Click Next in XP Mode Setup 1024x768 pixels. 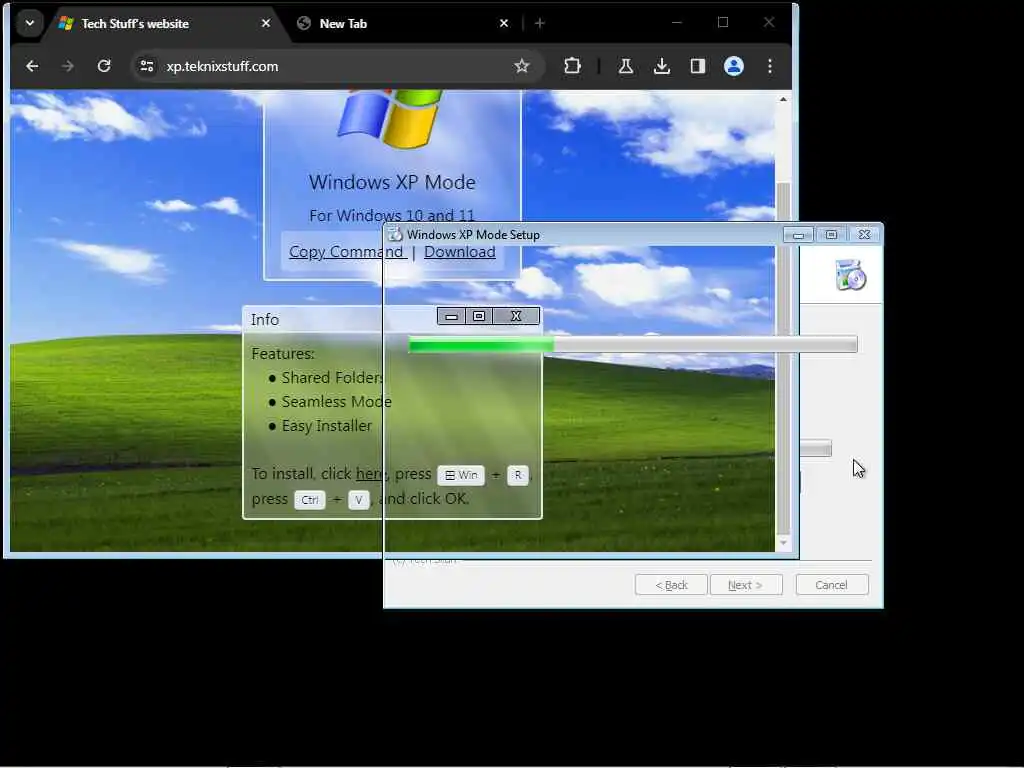coord(746,585)
